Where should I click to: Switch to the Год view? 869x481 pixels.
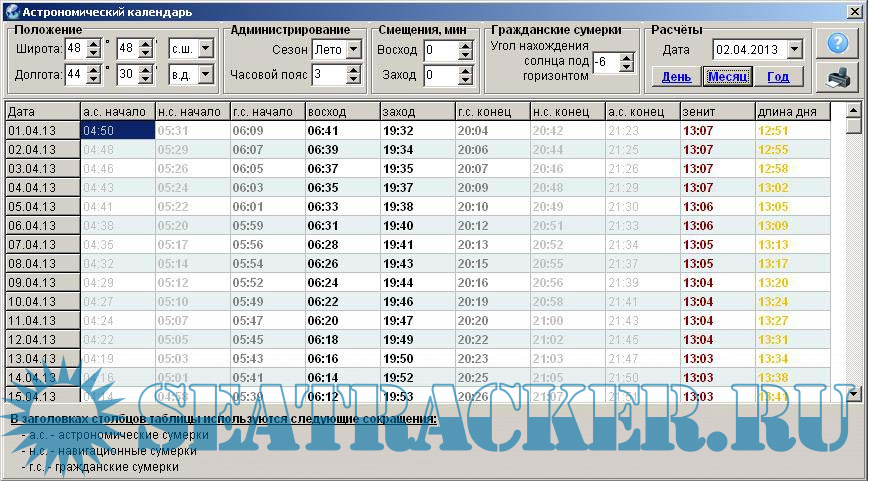[x=778, y=77]
